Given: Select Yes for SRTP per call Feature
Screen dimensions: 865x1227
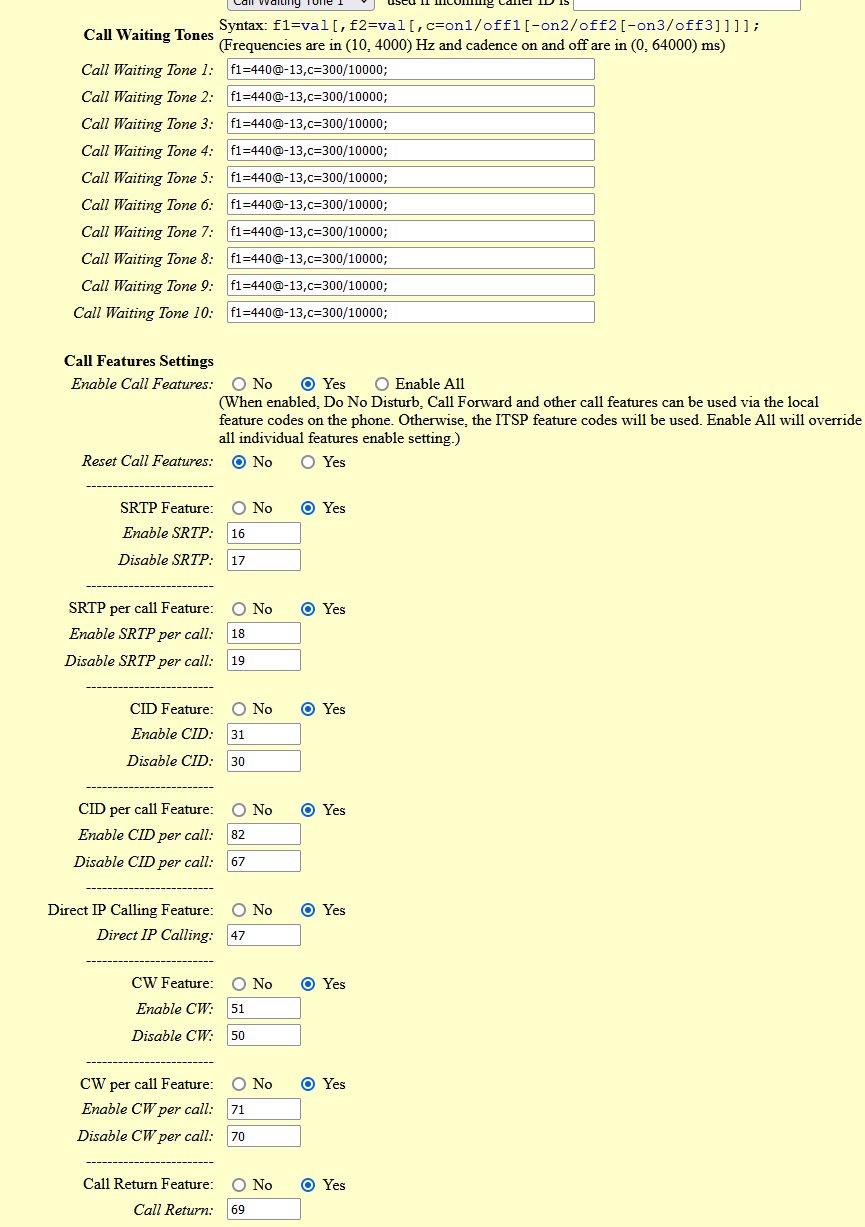Looking at the screenshot, I should pyautogui.click(x=309, y=609).
